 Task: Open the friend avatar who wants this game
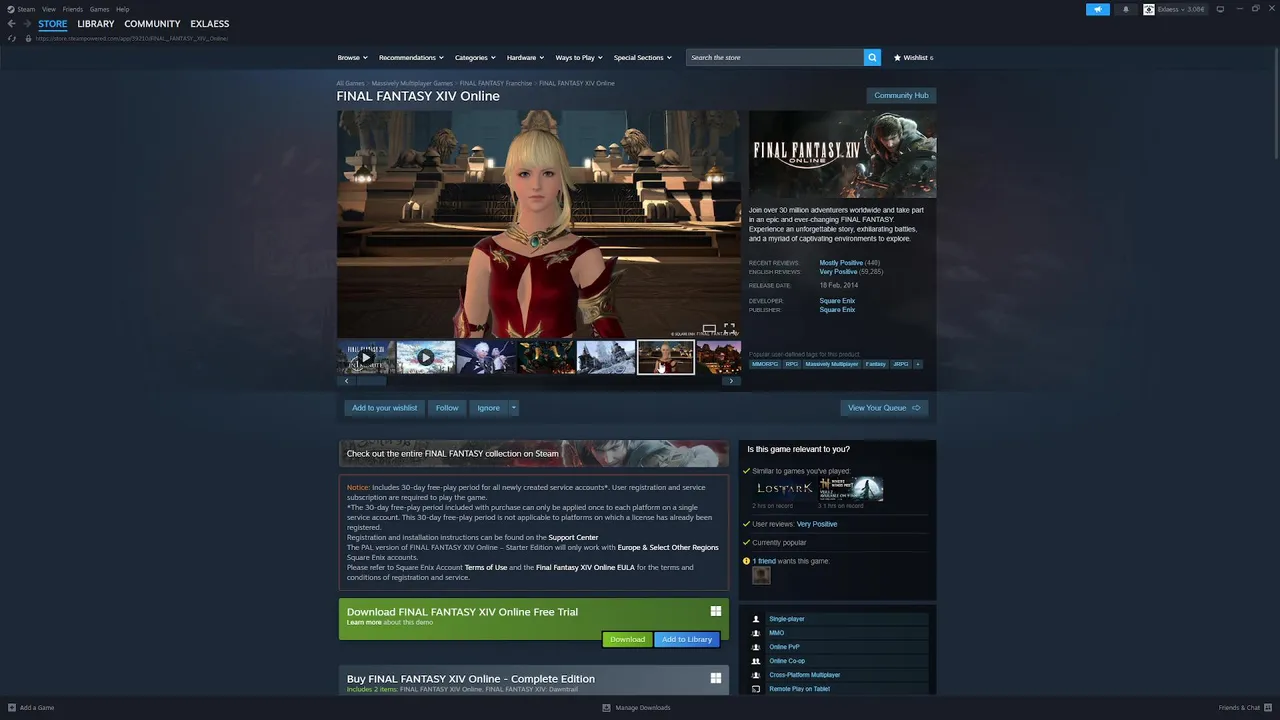[x=762, y=575]
